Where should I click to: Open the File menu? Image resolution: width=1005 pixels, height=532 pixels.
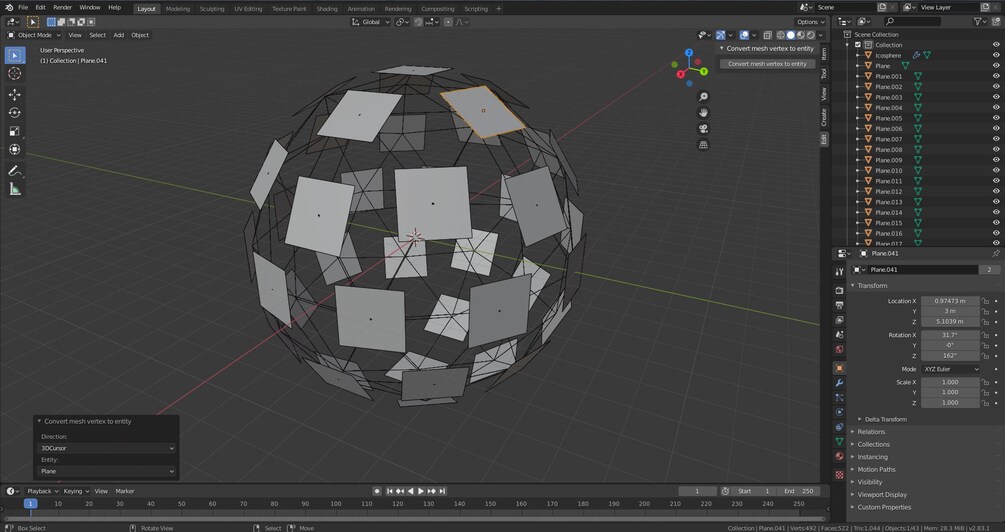[23, 8]
